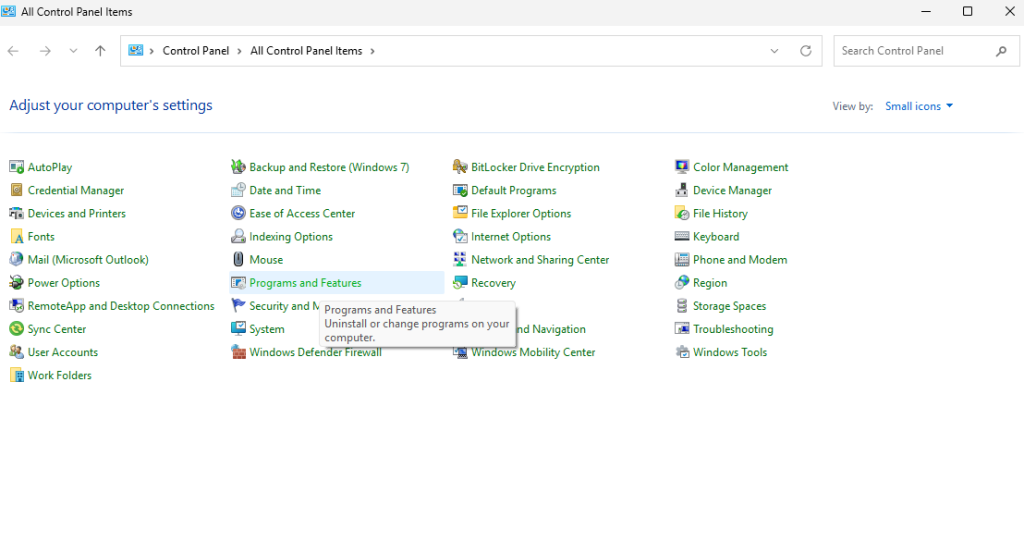Open the Backup and Restore icon
The width and height of the screenshot is (1024, 542).
(x=238, y=167)
